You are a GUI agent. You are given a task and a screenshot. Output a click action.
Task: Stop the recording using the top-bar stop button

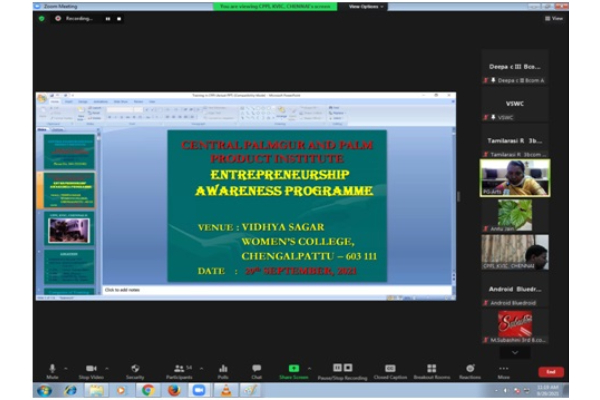118,18
